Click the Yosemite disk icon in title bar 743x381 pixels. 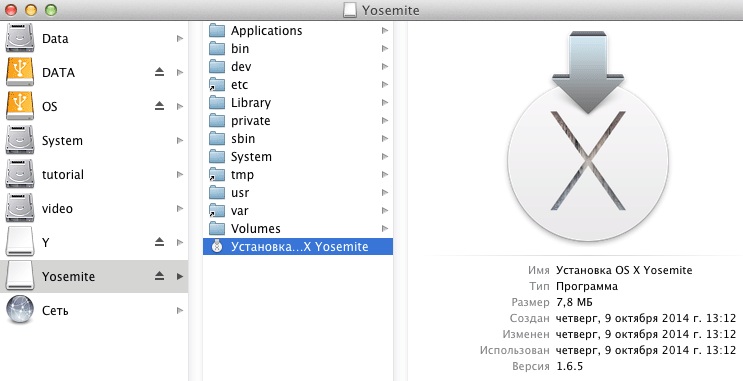point(350,10)
